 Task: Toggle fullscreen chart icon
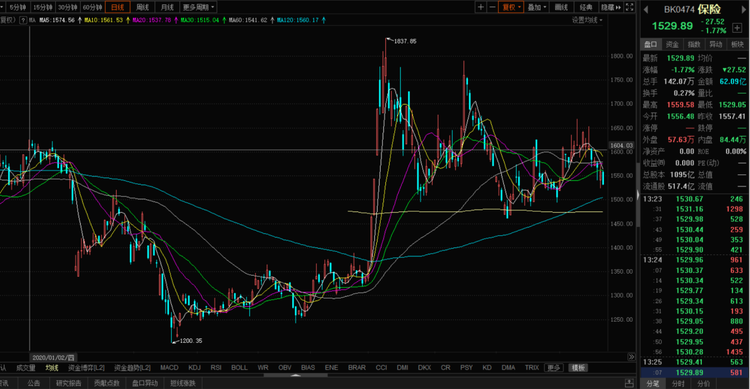629,7
